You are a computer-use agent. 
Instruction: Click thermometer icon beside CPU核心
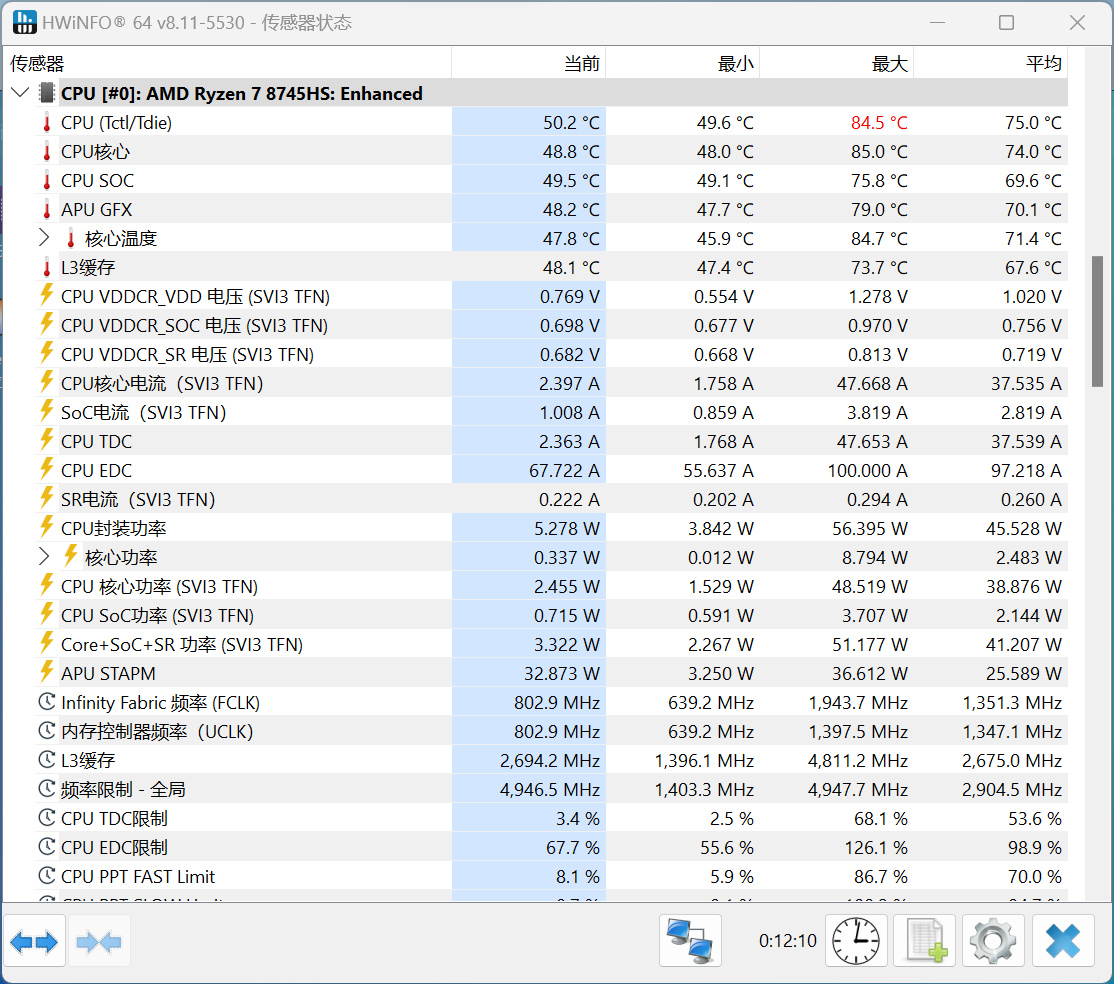point(47,152)
